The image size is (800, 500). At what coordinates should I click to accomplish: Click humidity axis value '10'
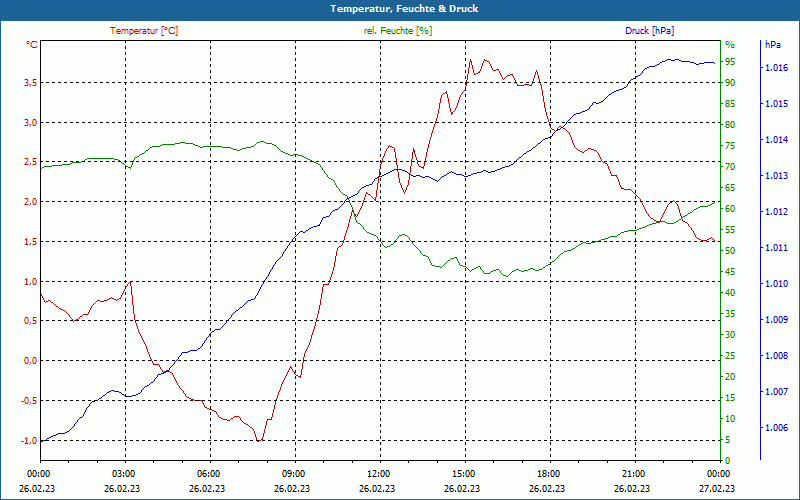click(730, 419)
